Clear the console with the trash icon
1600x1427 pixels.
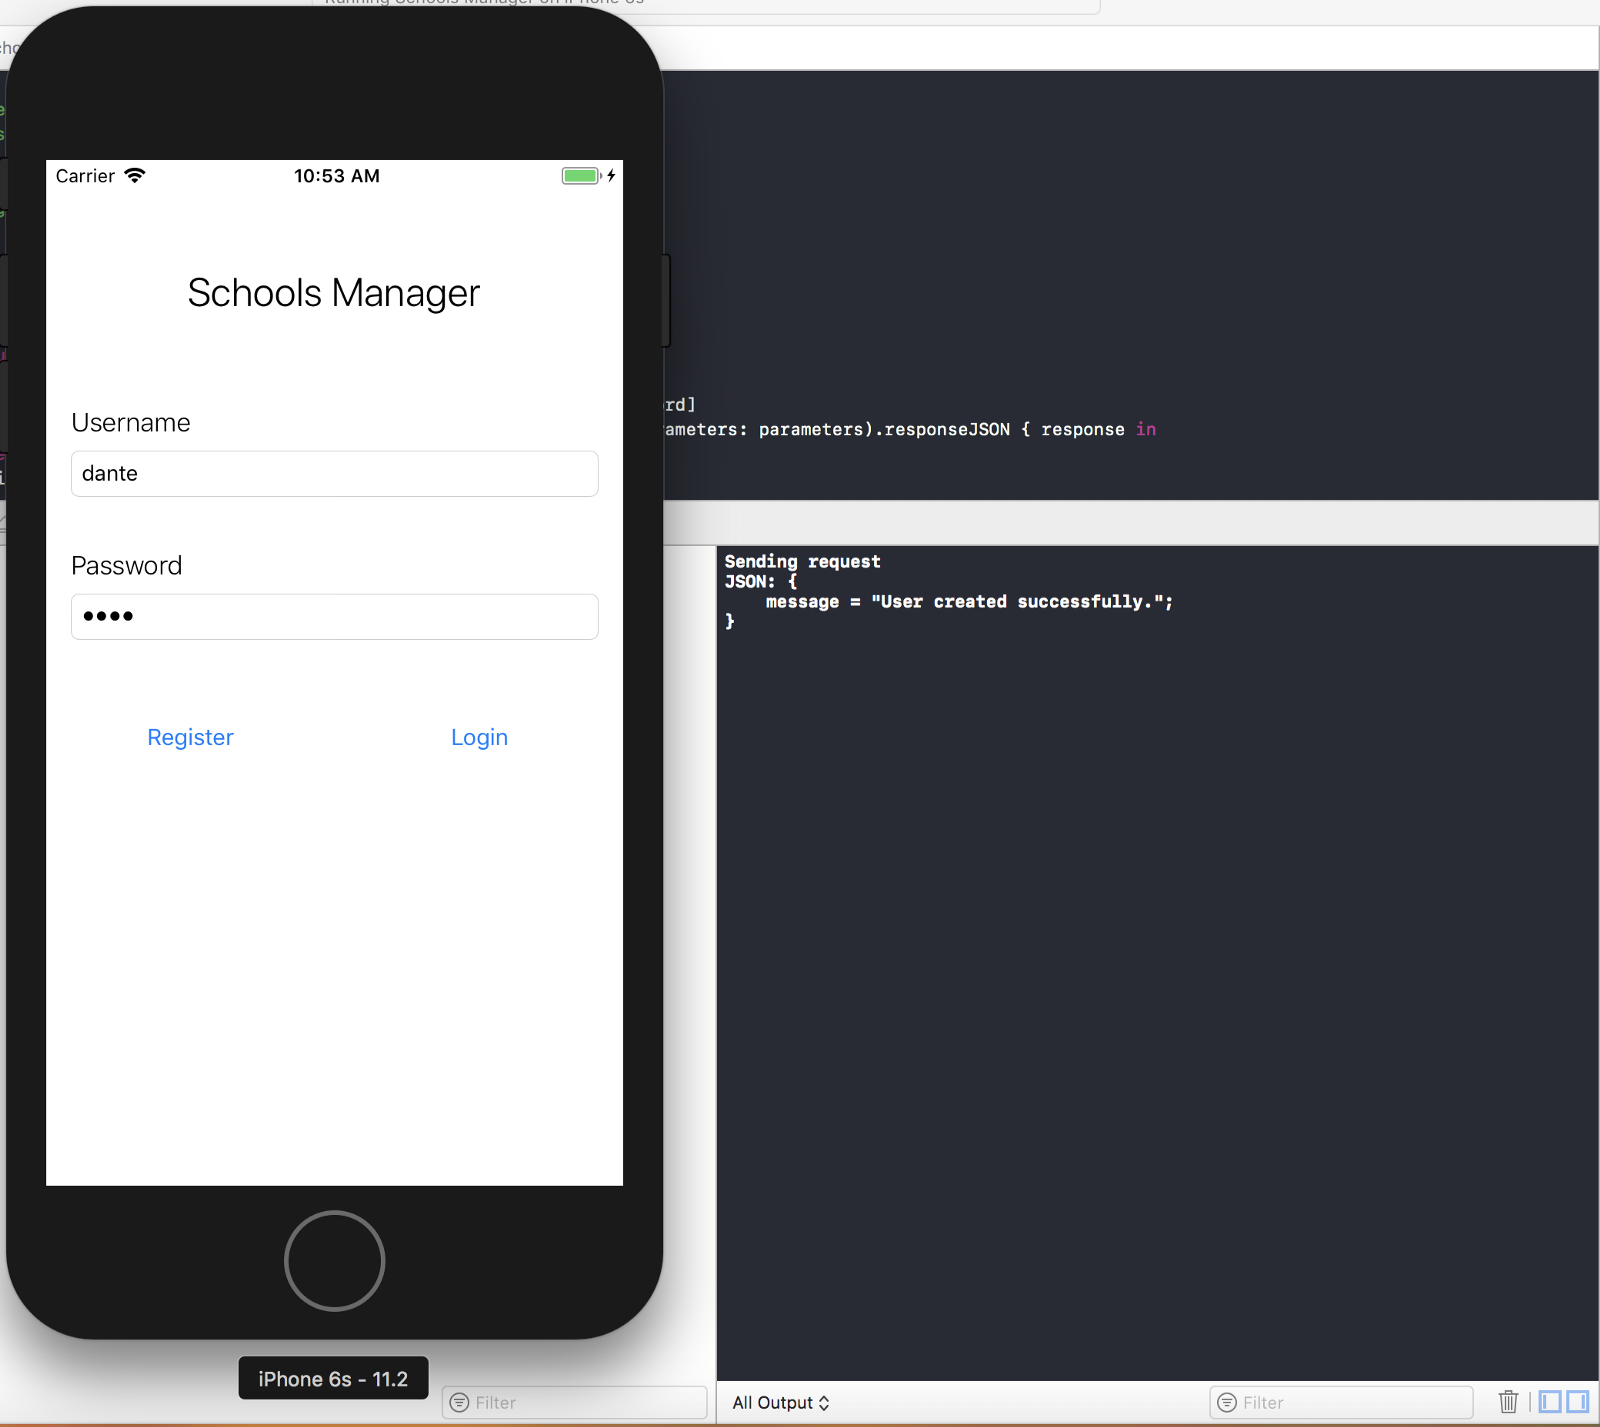click(x=1509, y=1402)
